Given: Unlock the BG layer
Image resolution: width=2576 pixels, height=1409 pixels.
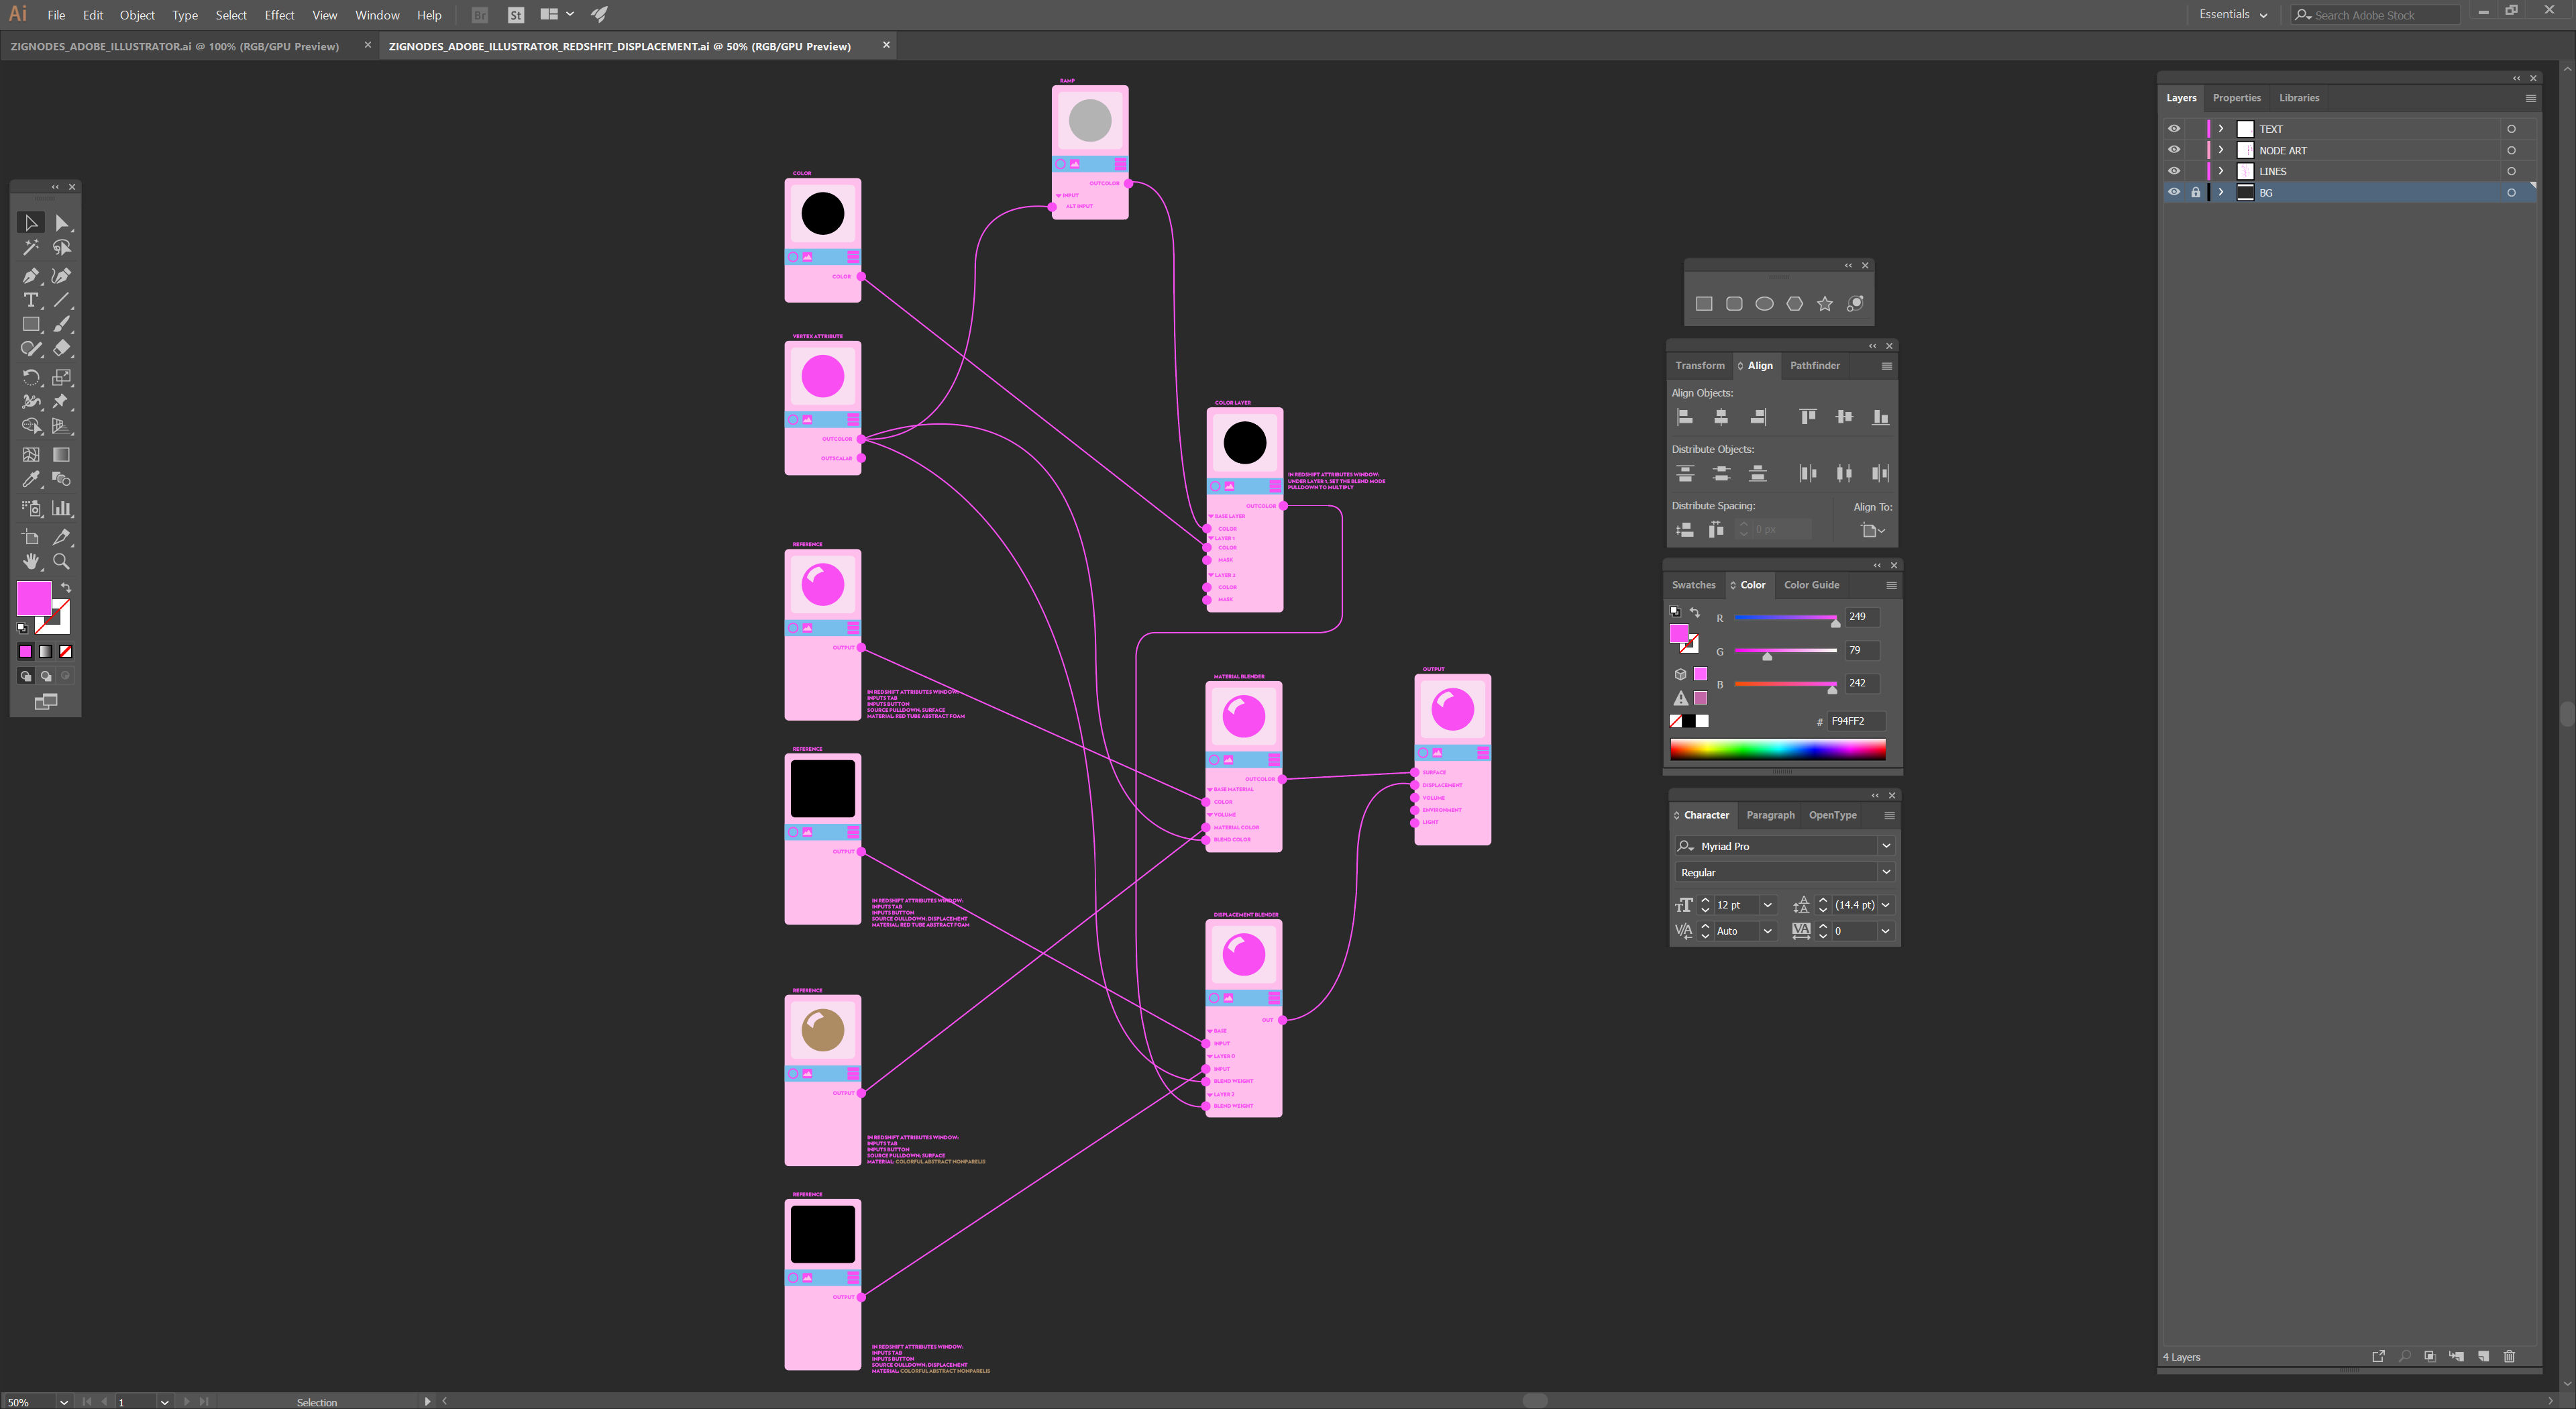Looking at the screenshot, I should (2195, 192).
